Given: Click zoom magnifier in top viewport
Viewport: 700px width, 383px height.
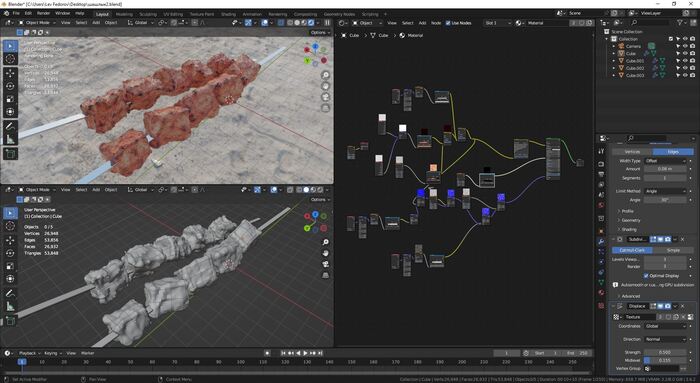Looking at the screenshot, I should click(x=325, y=75).
